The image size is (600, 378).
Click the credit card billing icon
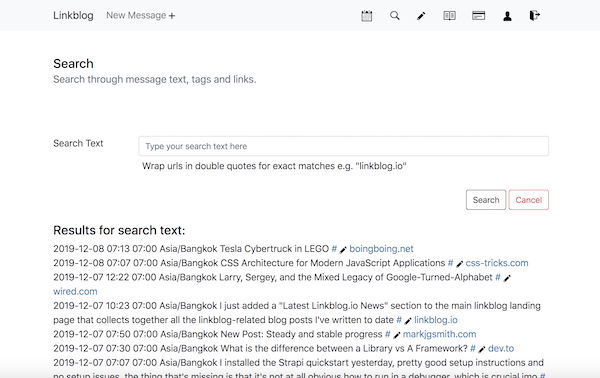pyautogui.click(x=479, y=16)
